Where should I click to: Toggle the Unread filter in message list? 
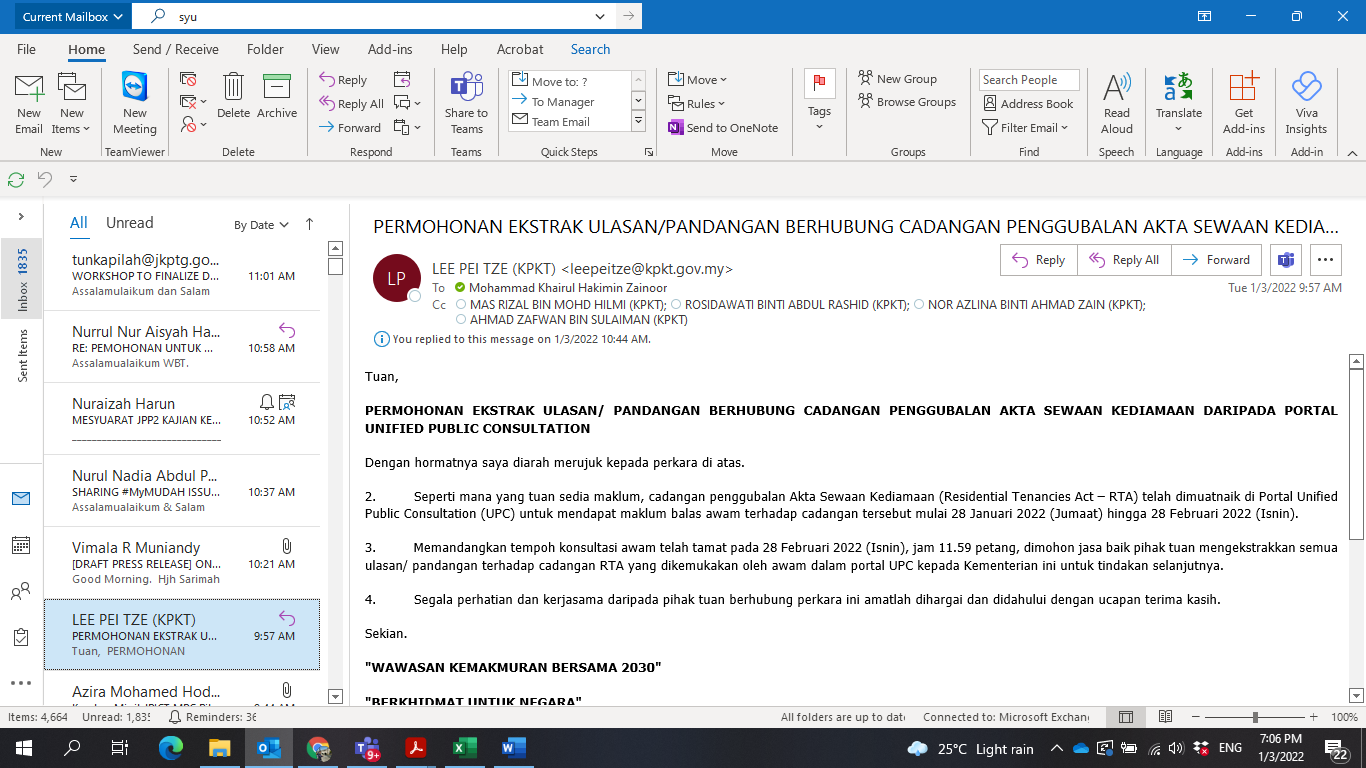pyautogui.click(x=129, y=223)
